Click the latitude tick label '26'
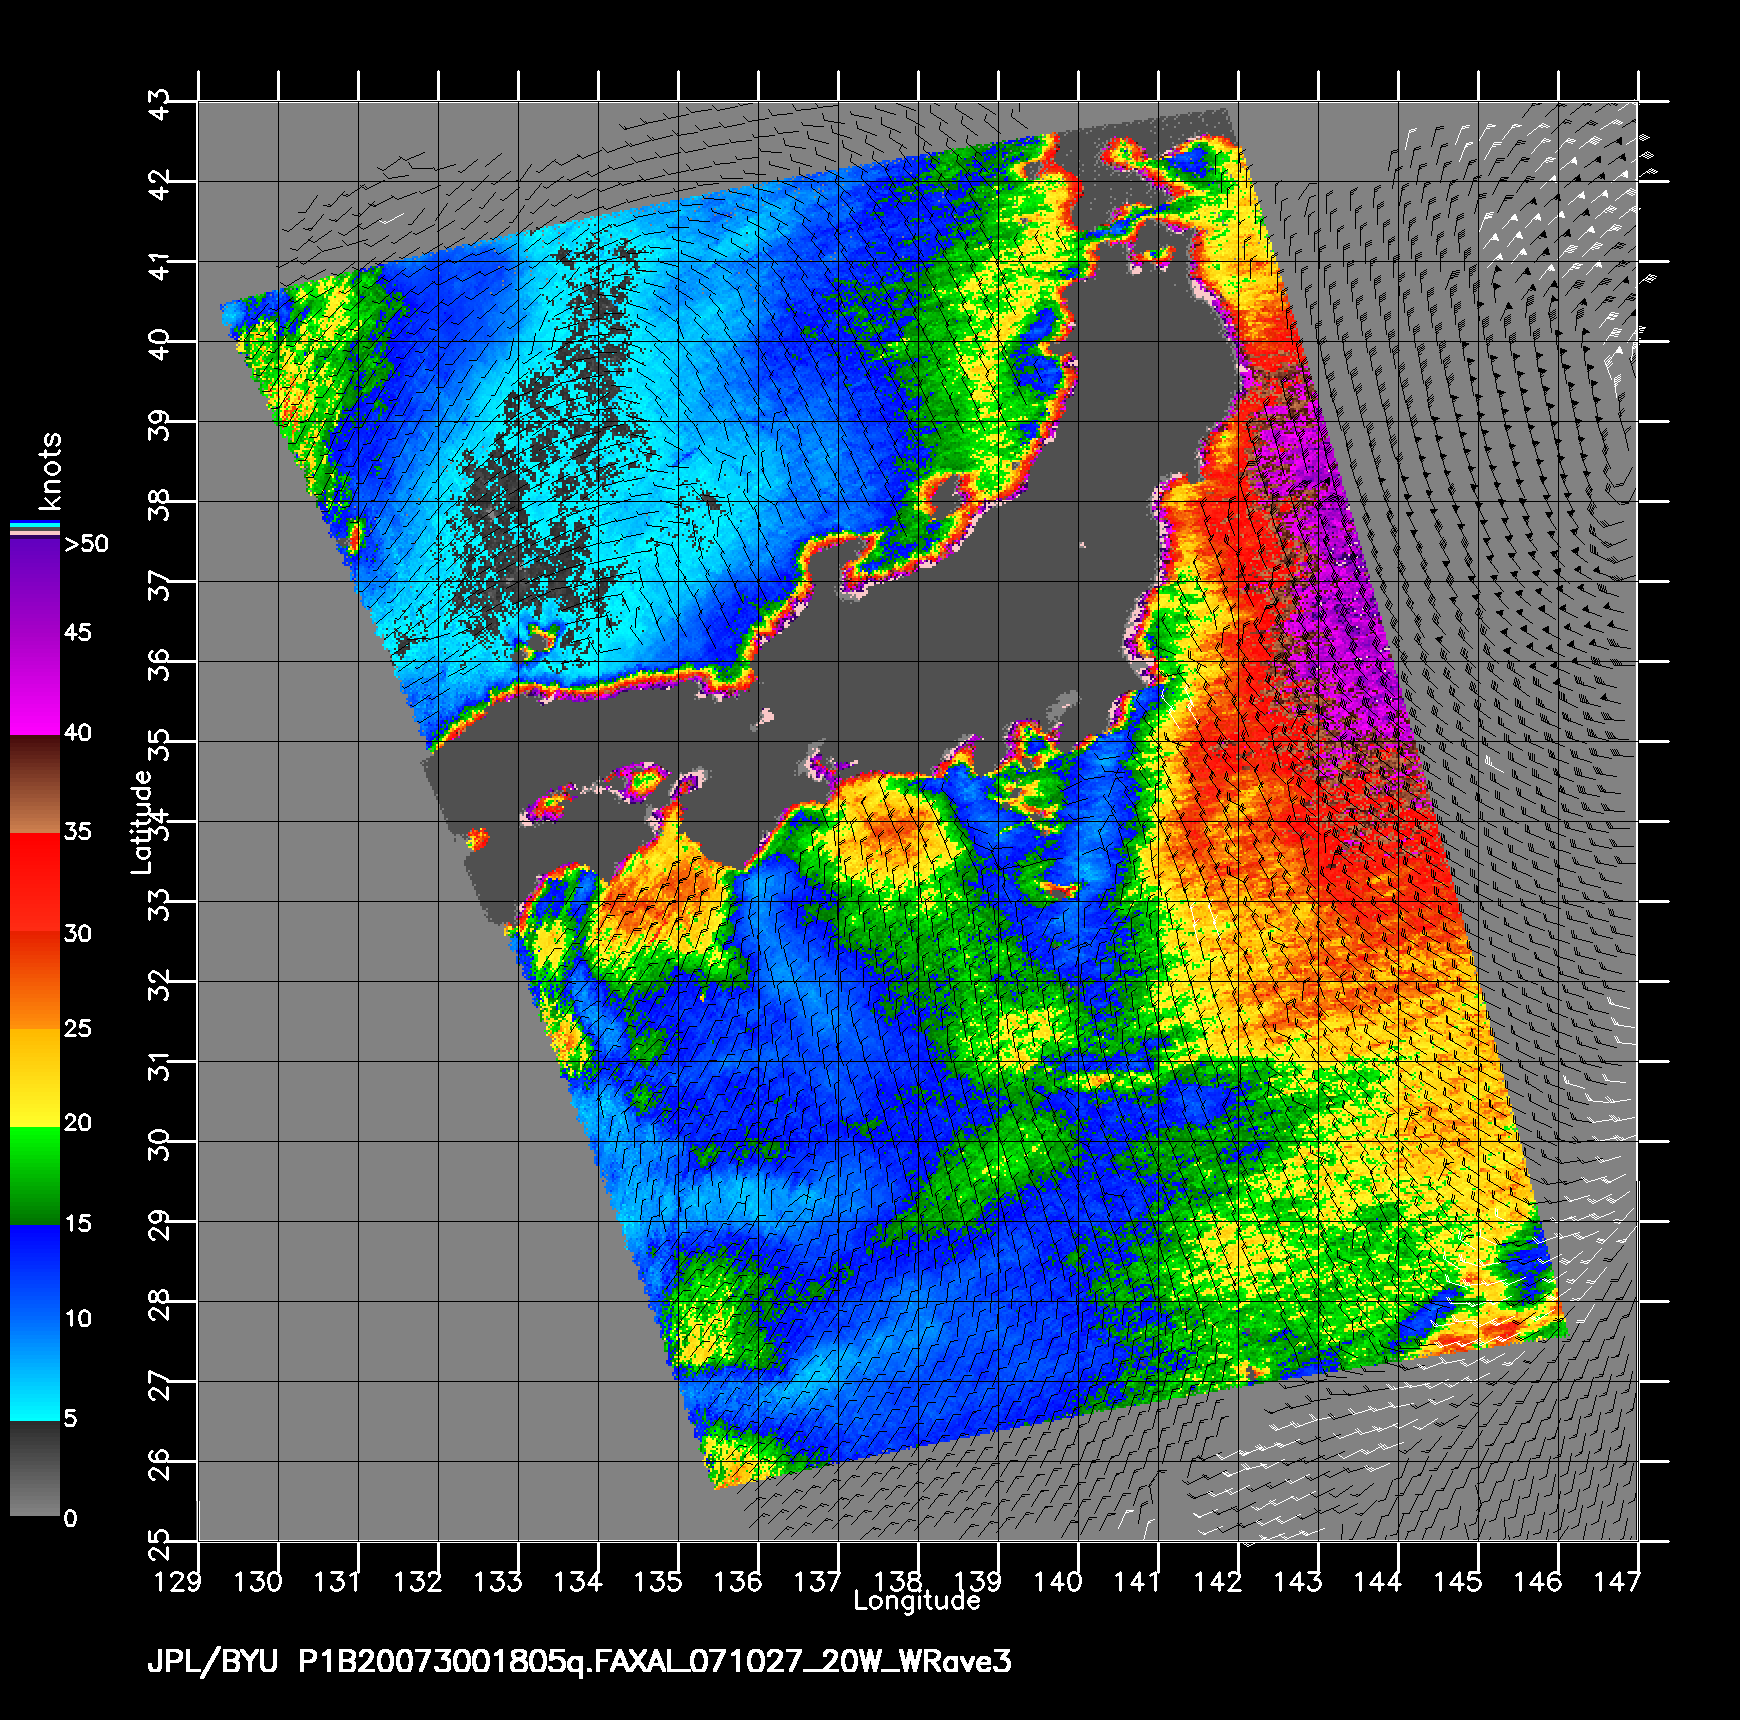The width and height of the screenshot is (1740, 1720). point(159,1464)
